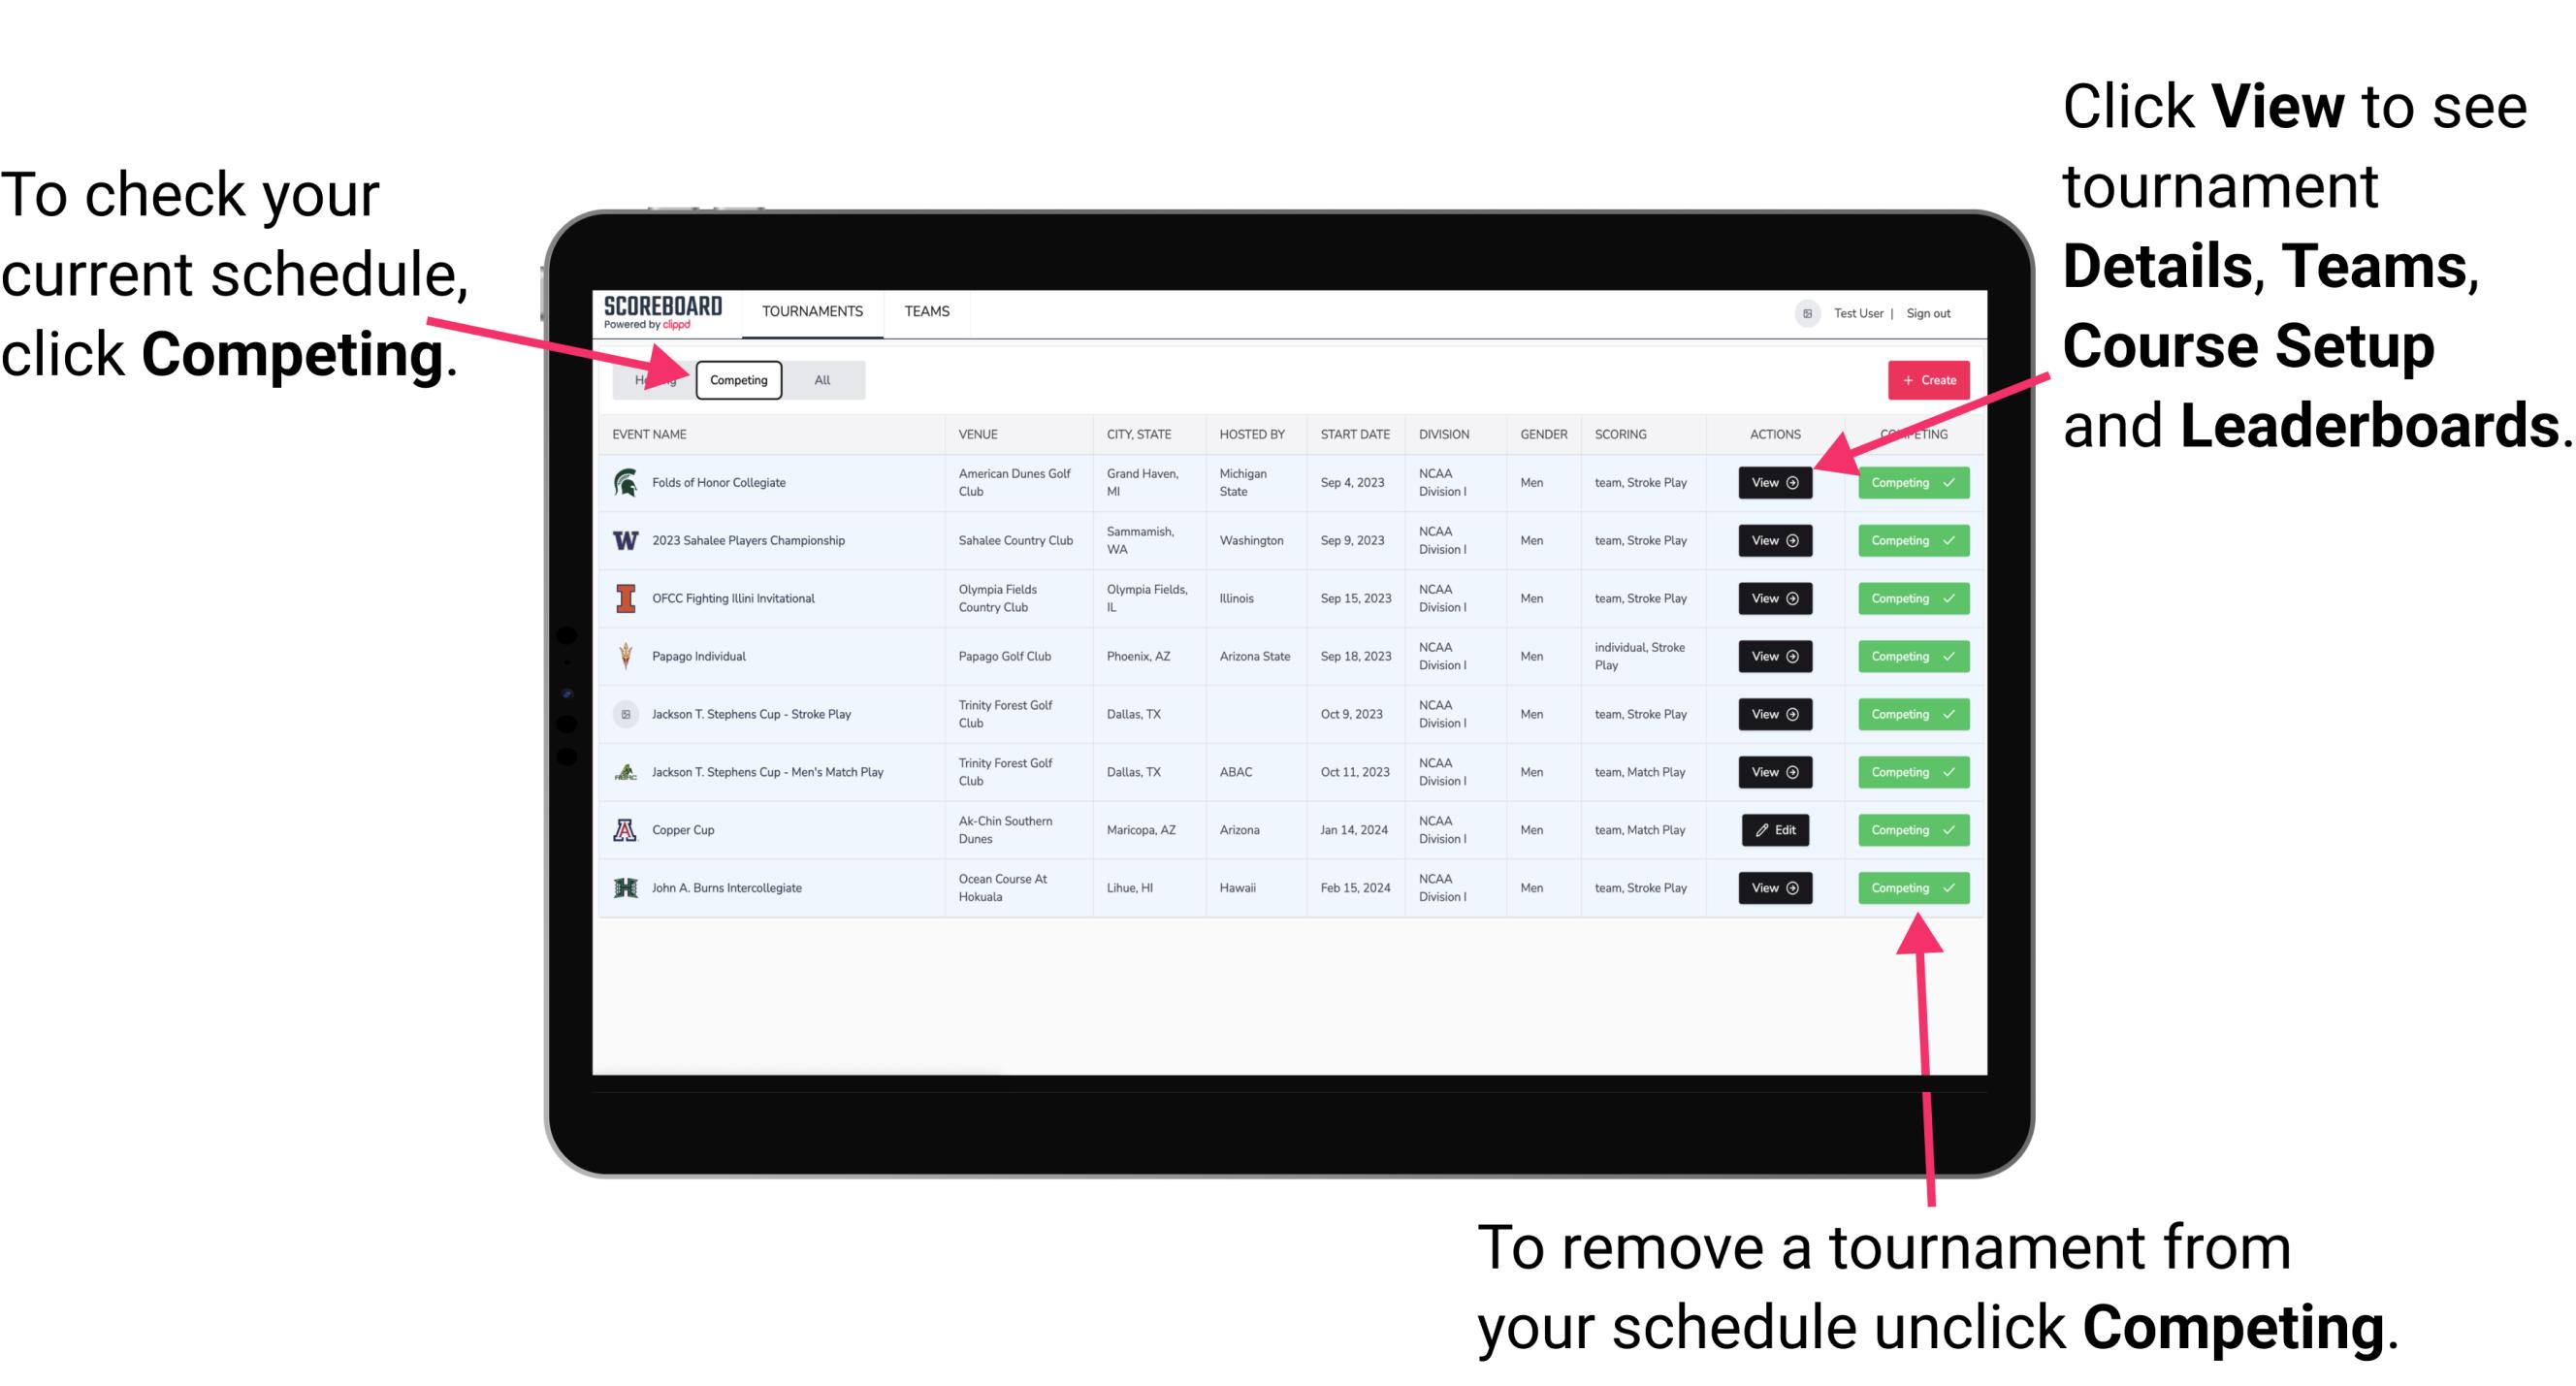Click the plus Create button
The height and width of the screenshot is (1386, 2576).
tap(1926, 379)
